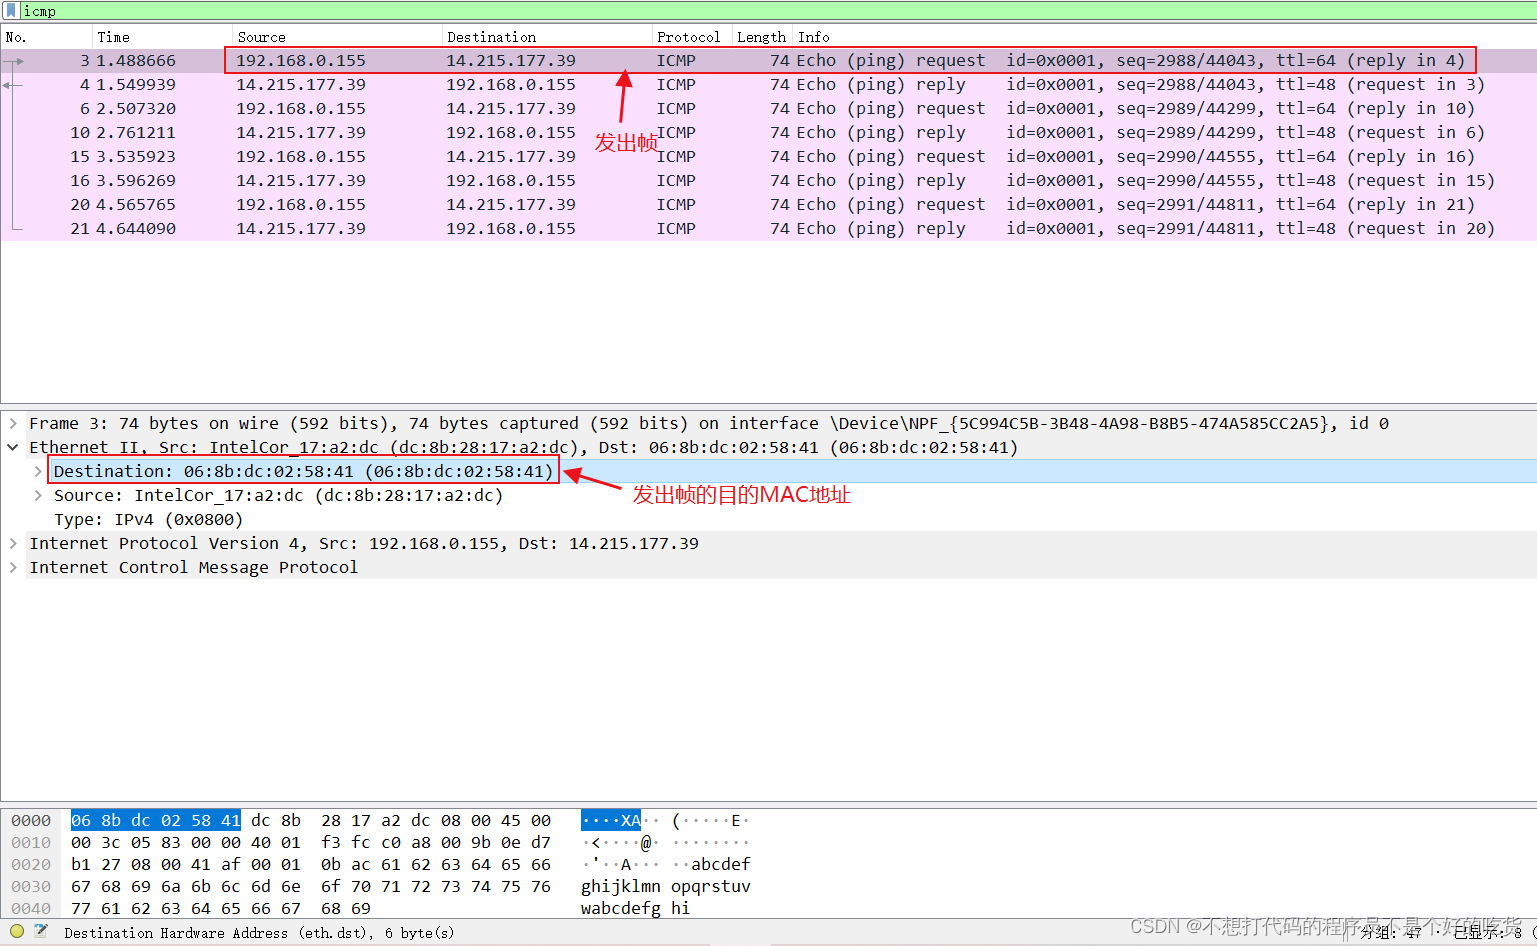Image resolution: width=1537 pixels, height=946 pixels.
Task: Sort by the Protocol column header
Action: tap(692, 37)
